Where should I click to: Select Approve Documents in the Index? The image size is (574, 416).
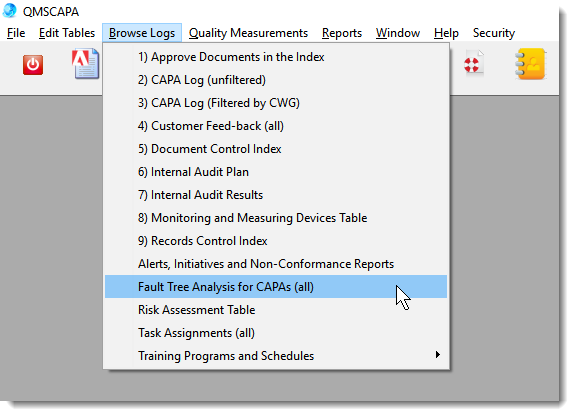coord(276,57)
